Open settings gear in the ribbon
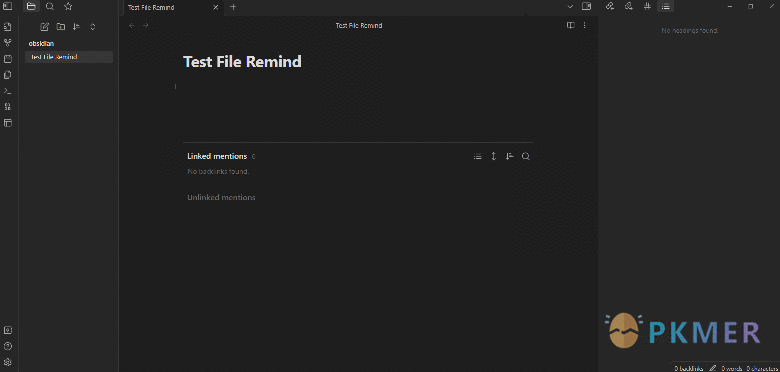This screenshot has height=372, width=780. [7, 362]
